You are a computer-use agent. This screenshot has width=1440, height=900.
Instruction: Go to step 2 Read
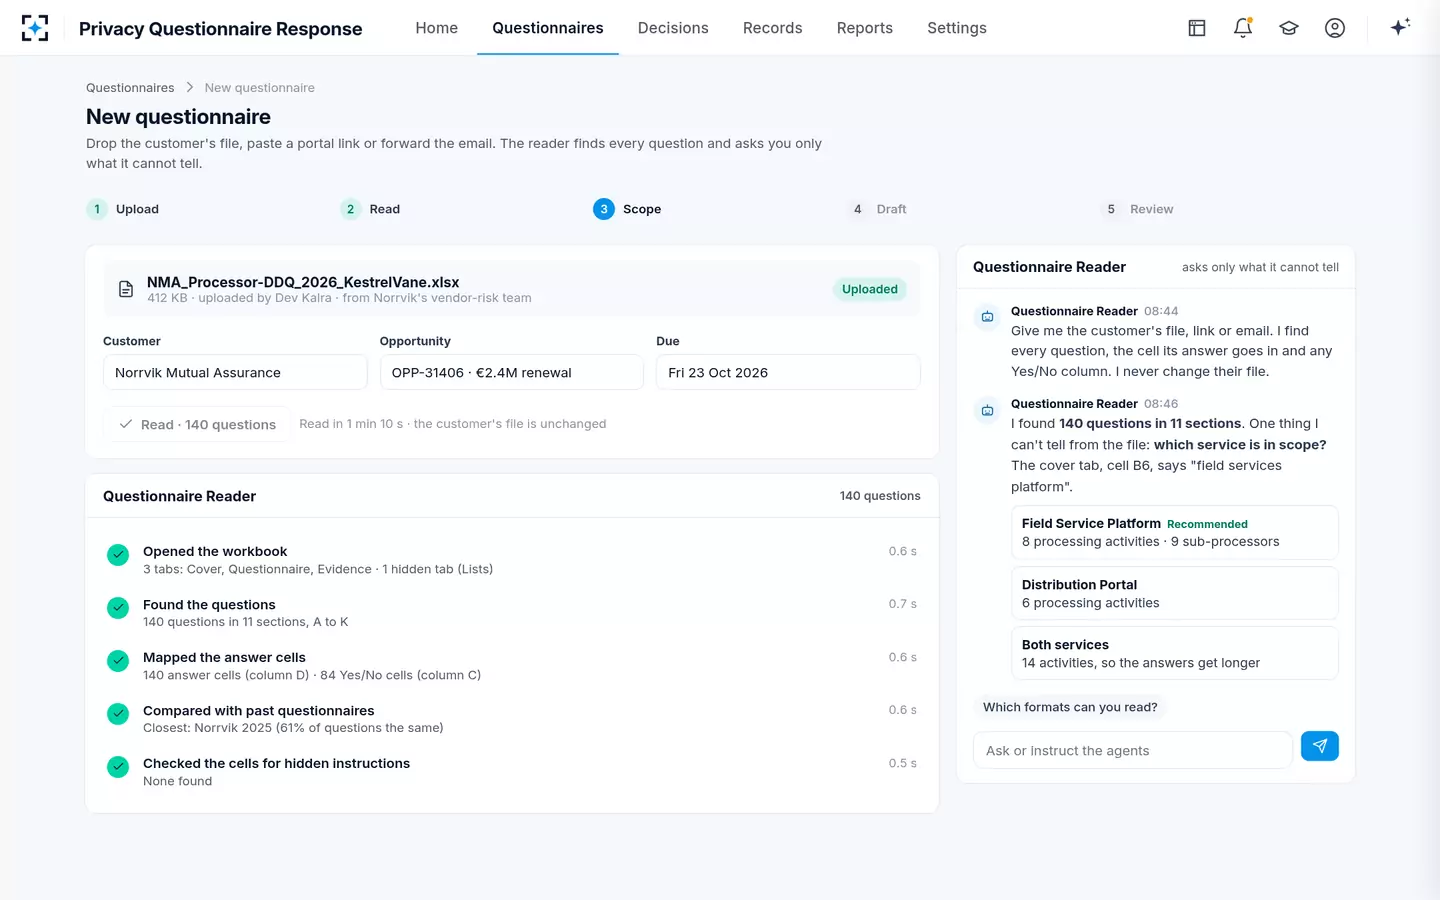[x=370, y=209]
